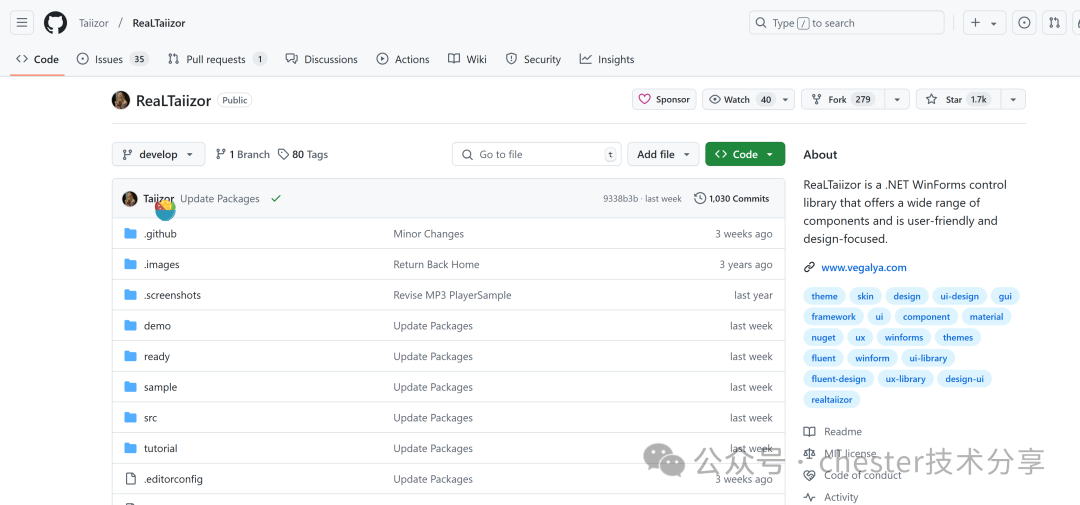
Task: Click the Sponsor button
Action: click(x=664, y=99)
